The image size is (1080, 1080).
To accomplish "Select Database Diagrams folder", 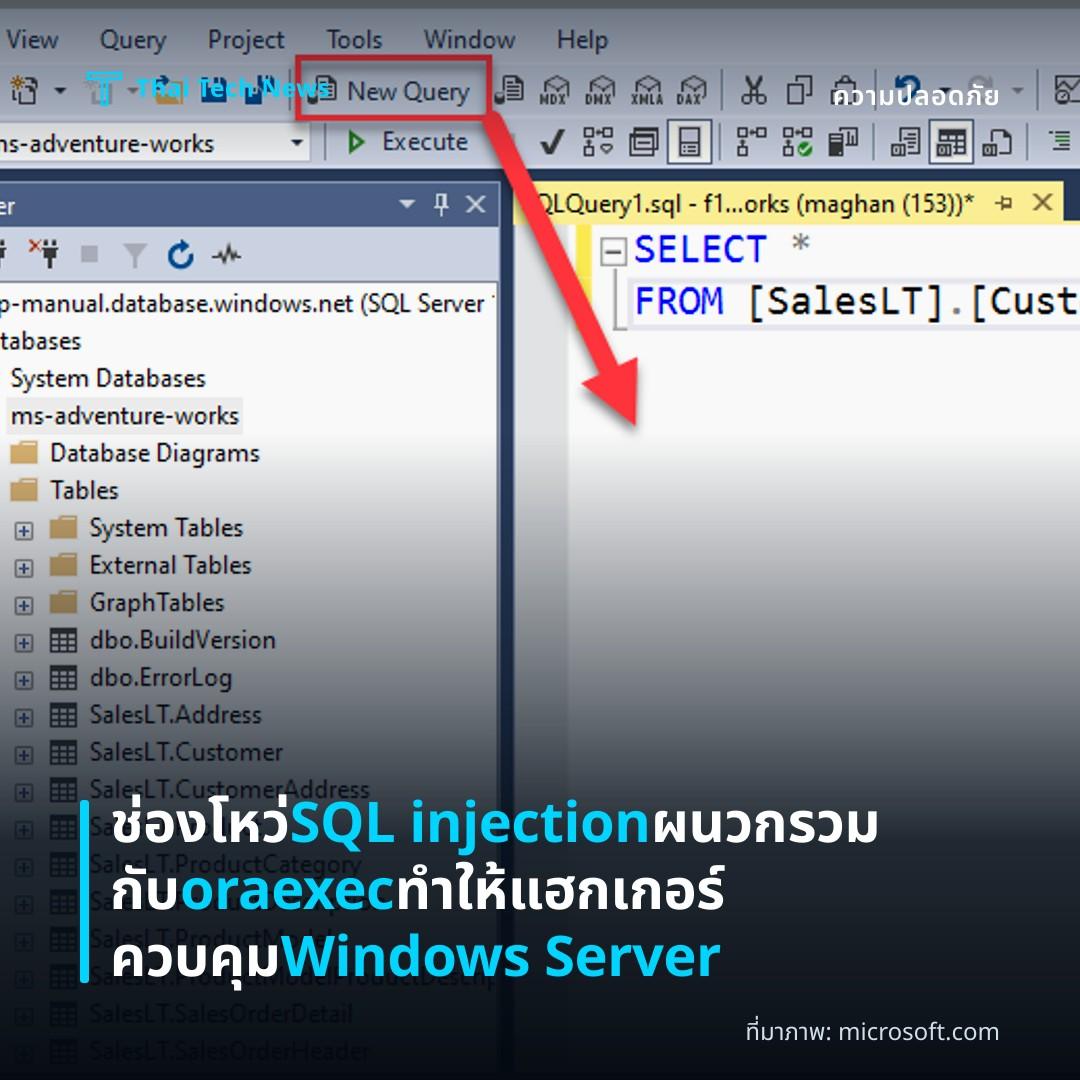I will point(155,453).
